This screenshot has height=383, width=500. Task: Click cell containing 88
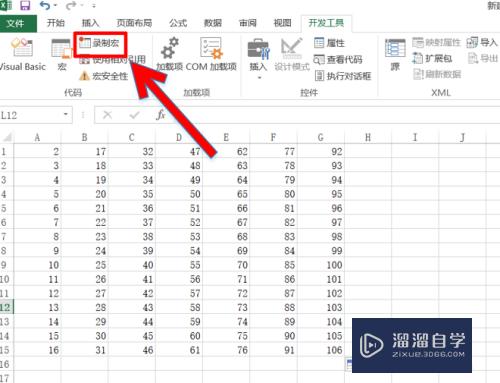pyautogui.click(x=273, y=307)
